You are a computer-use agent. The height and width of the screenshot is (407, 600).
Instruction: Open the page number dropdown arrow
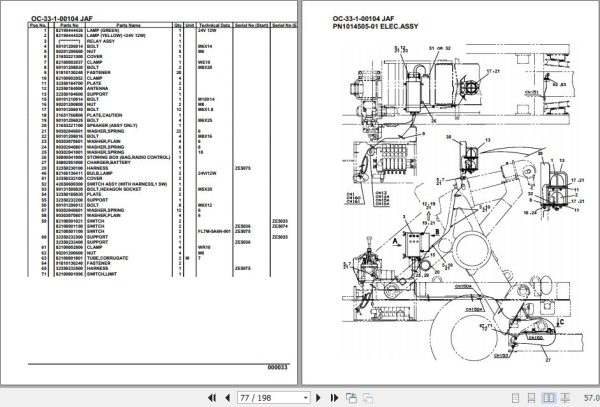(x=305, y=398)
